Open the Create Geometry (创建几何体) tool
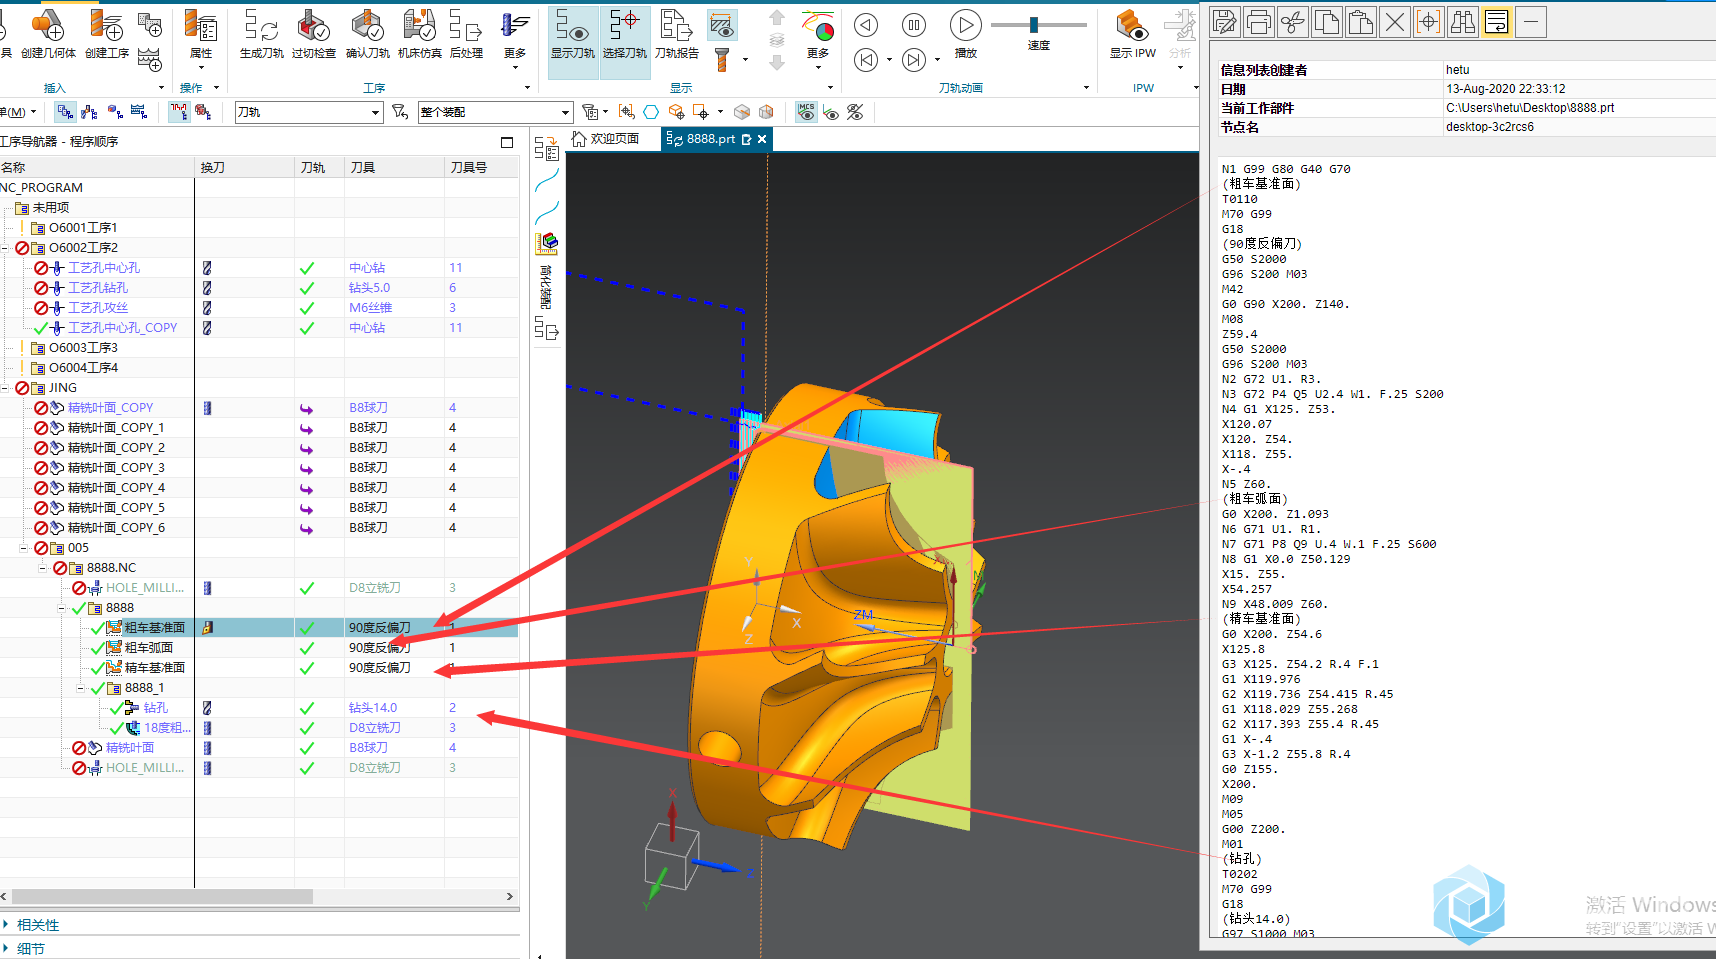Image resolution: width=1716 pixels, height=959 pixels. coord(48,33)
